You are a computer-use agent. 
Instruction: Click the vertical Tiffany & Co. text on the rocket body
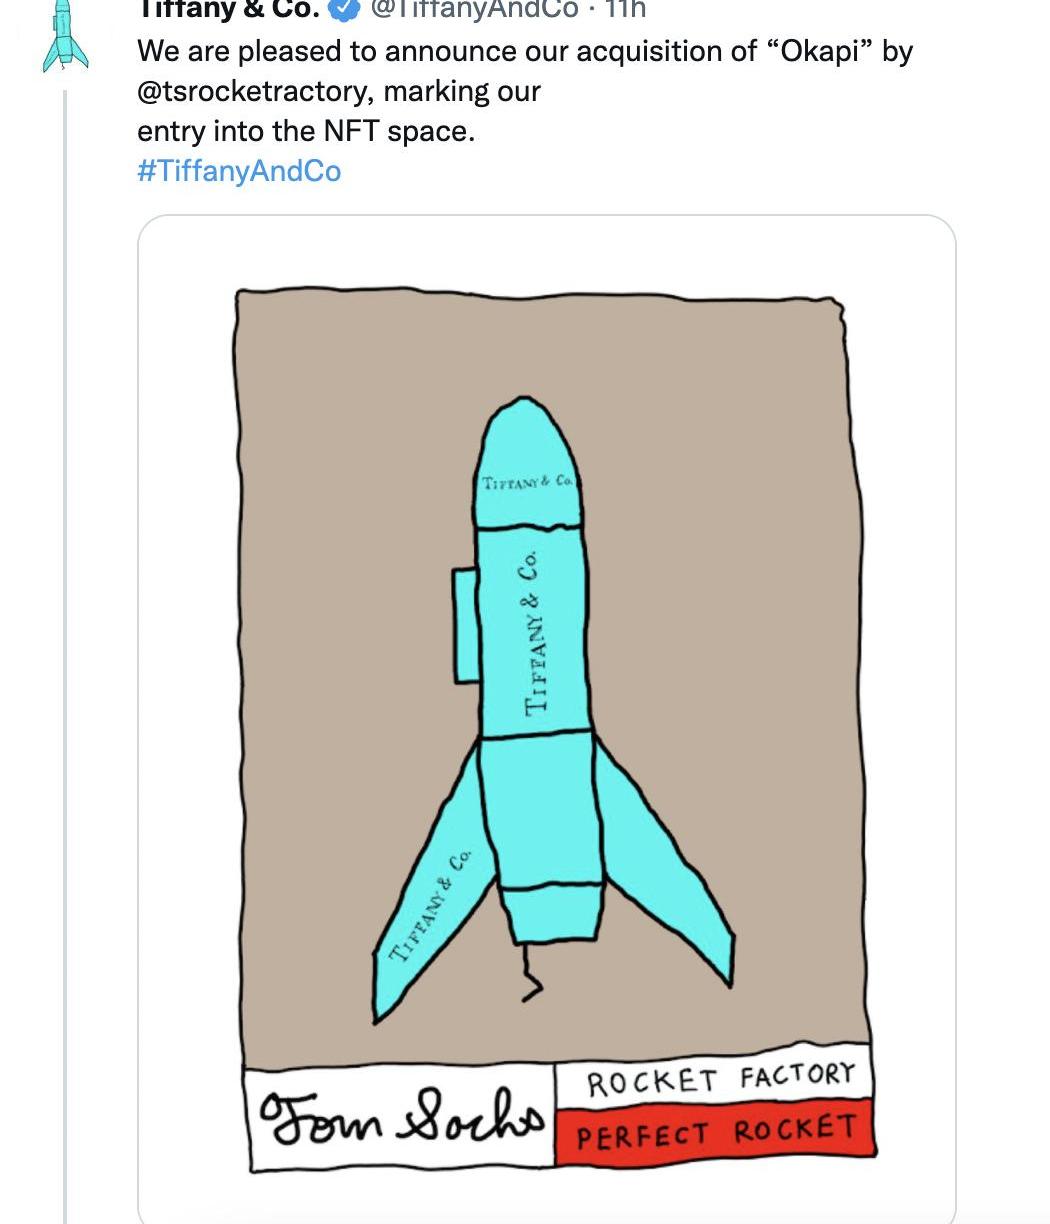[535, 632]
